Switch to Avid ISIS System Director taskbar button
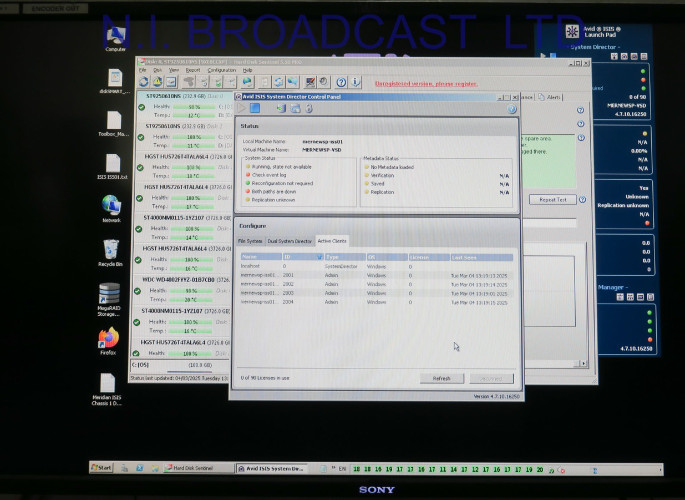685x500 pixels. 271,469
